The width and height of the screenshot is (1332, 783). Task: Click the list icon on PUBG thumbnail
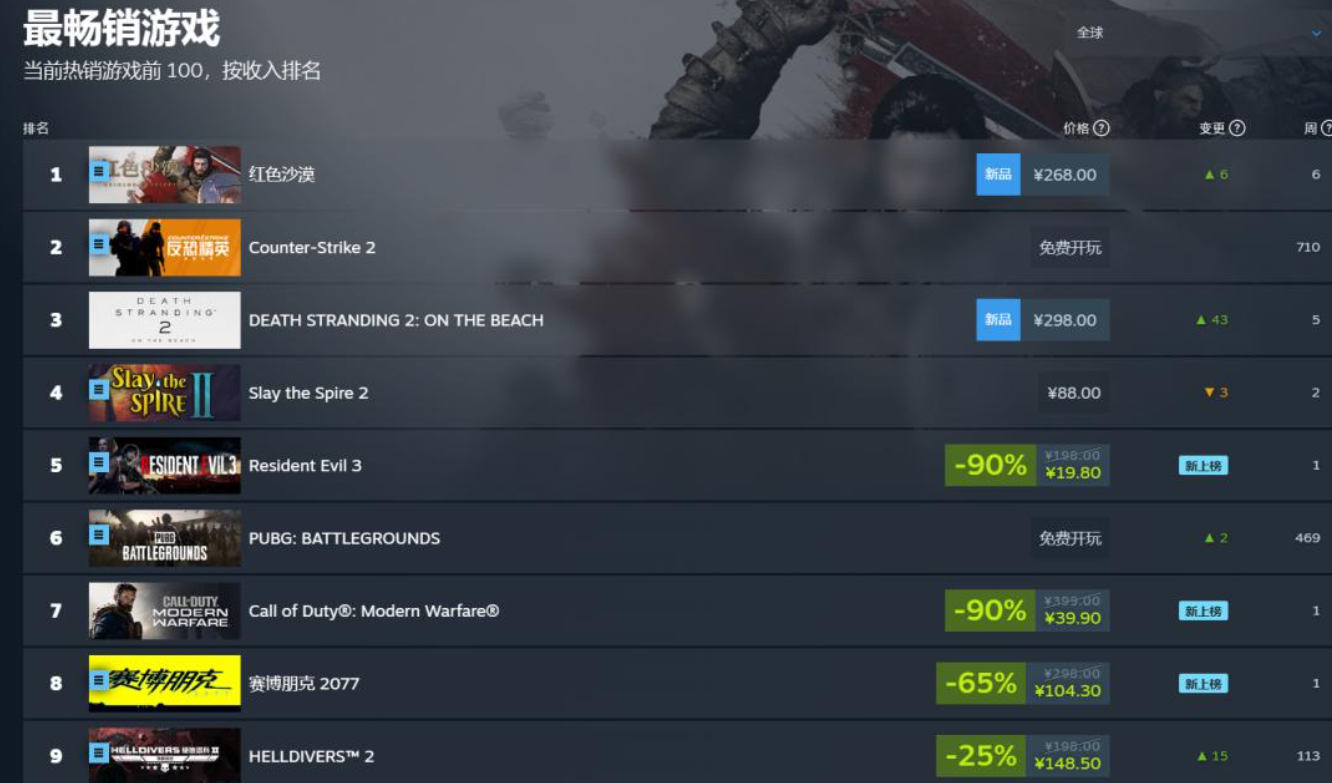pyautogui.click(x=99, y=535)
